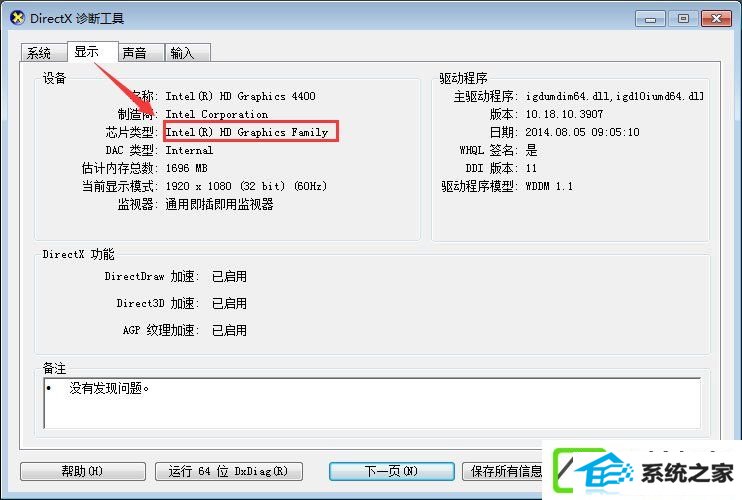
Task: Click the driver version 10.18.10.3907 text
Action: click(564, 114)
